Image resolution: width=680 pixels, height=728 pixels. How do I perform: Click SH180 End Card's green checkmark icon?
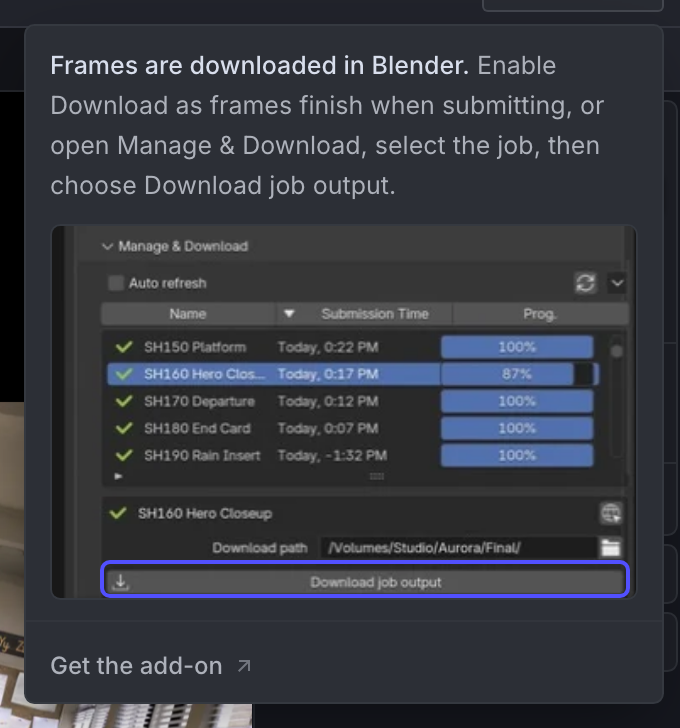[x=124, y=428]
